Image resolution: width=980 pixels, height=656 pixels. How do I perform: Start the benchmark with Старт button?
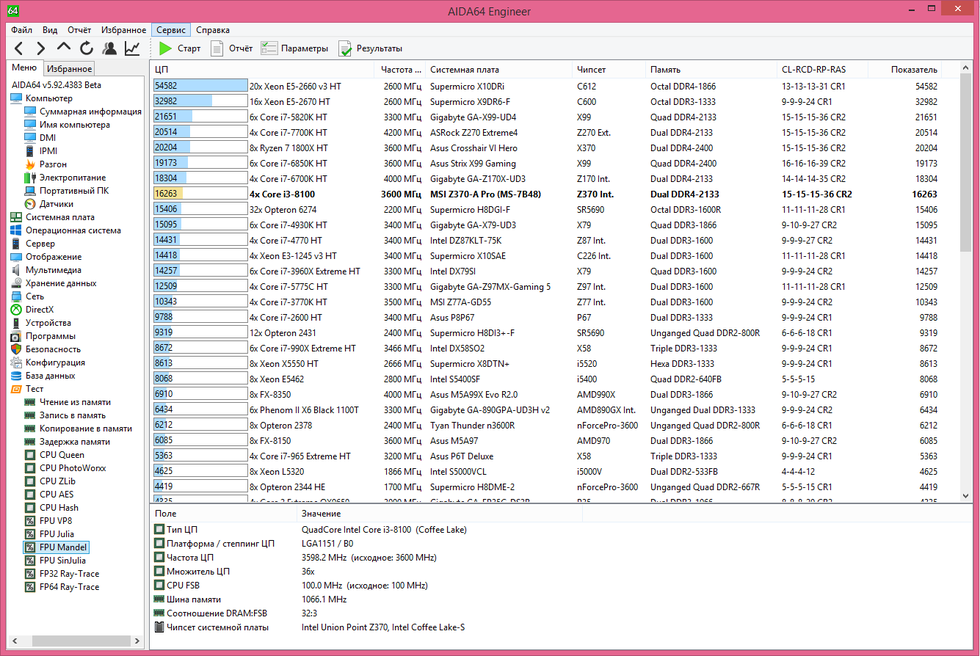[x=179, y=48]
